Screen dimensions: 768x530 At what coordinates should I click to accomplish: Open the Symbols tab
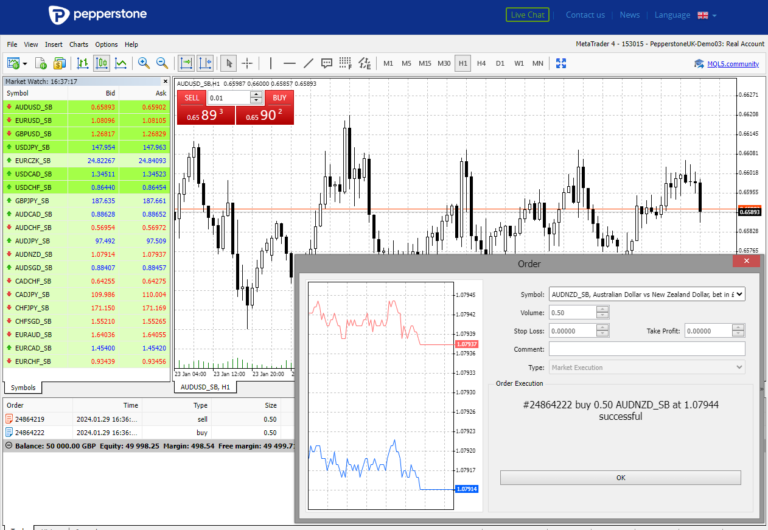(x=23, y=387)
